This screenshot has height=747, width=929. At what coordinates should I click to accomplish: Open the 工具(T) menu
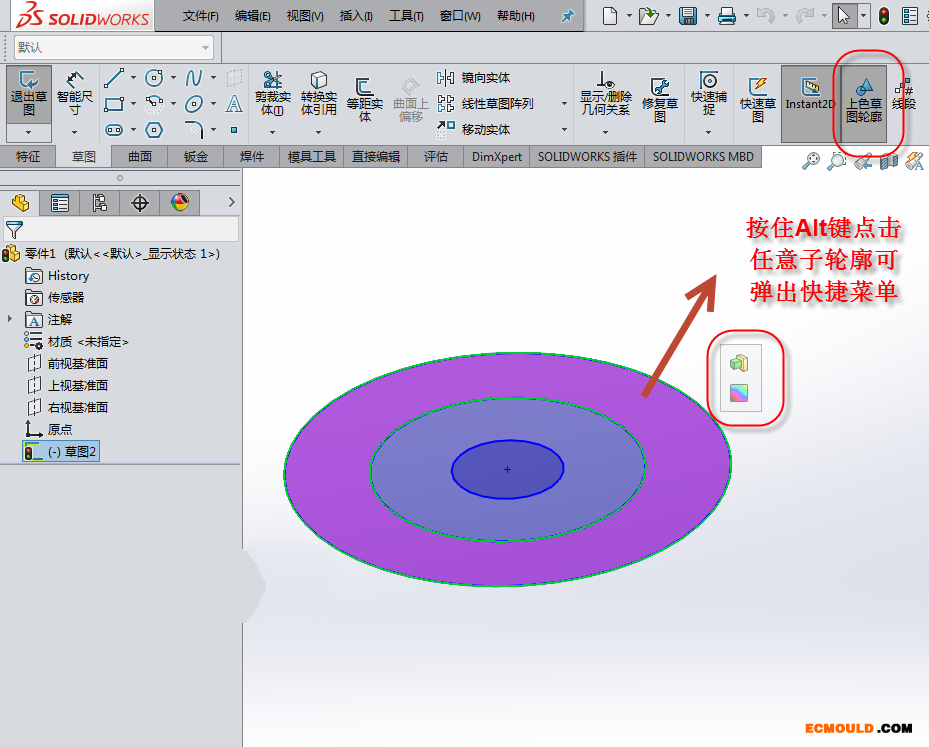(x=406, y=16)
